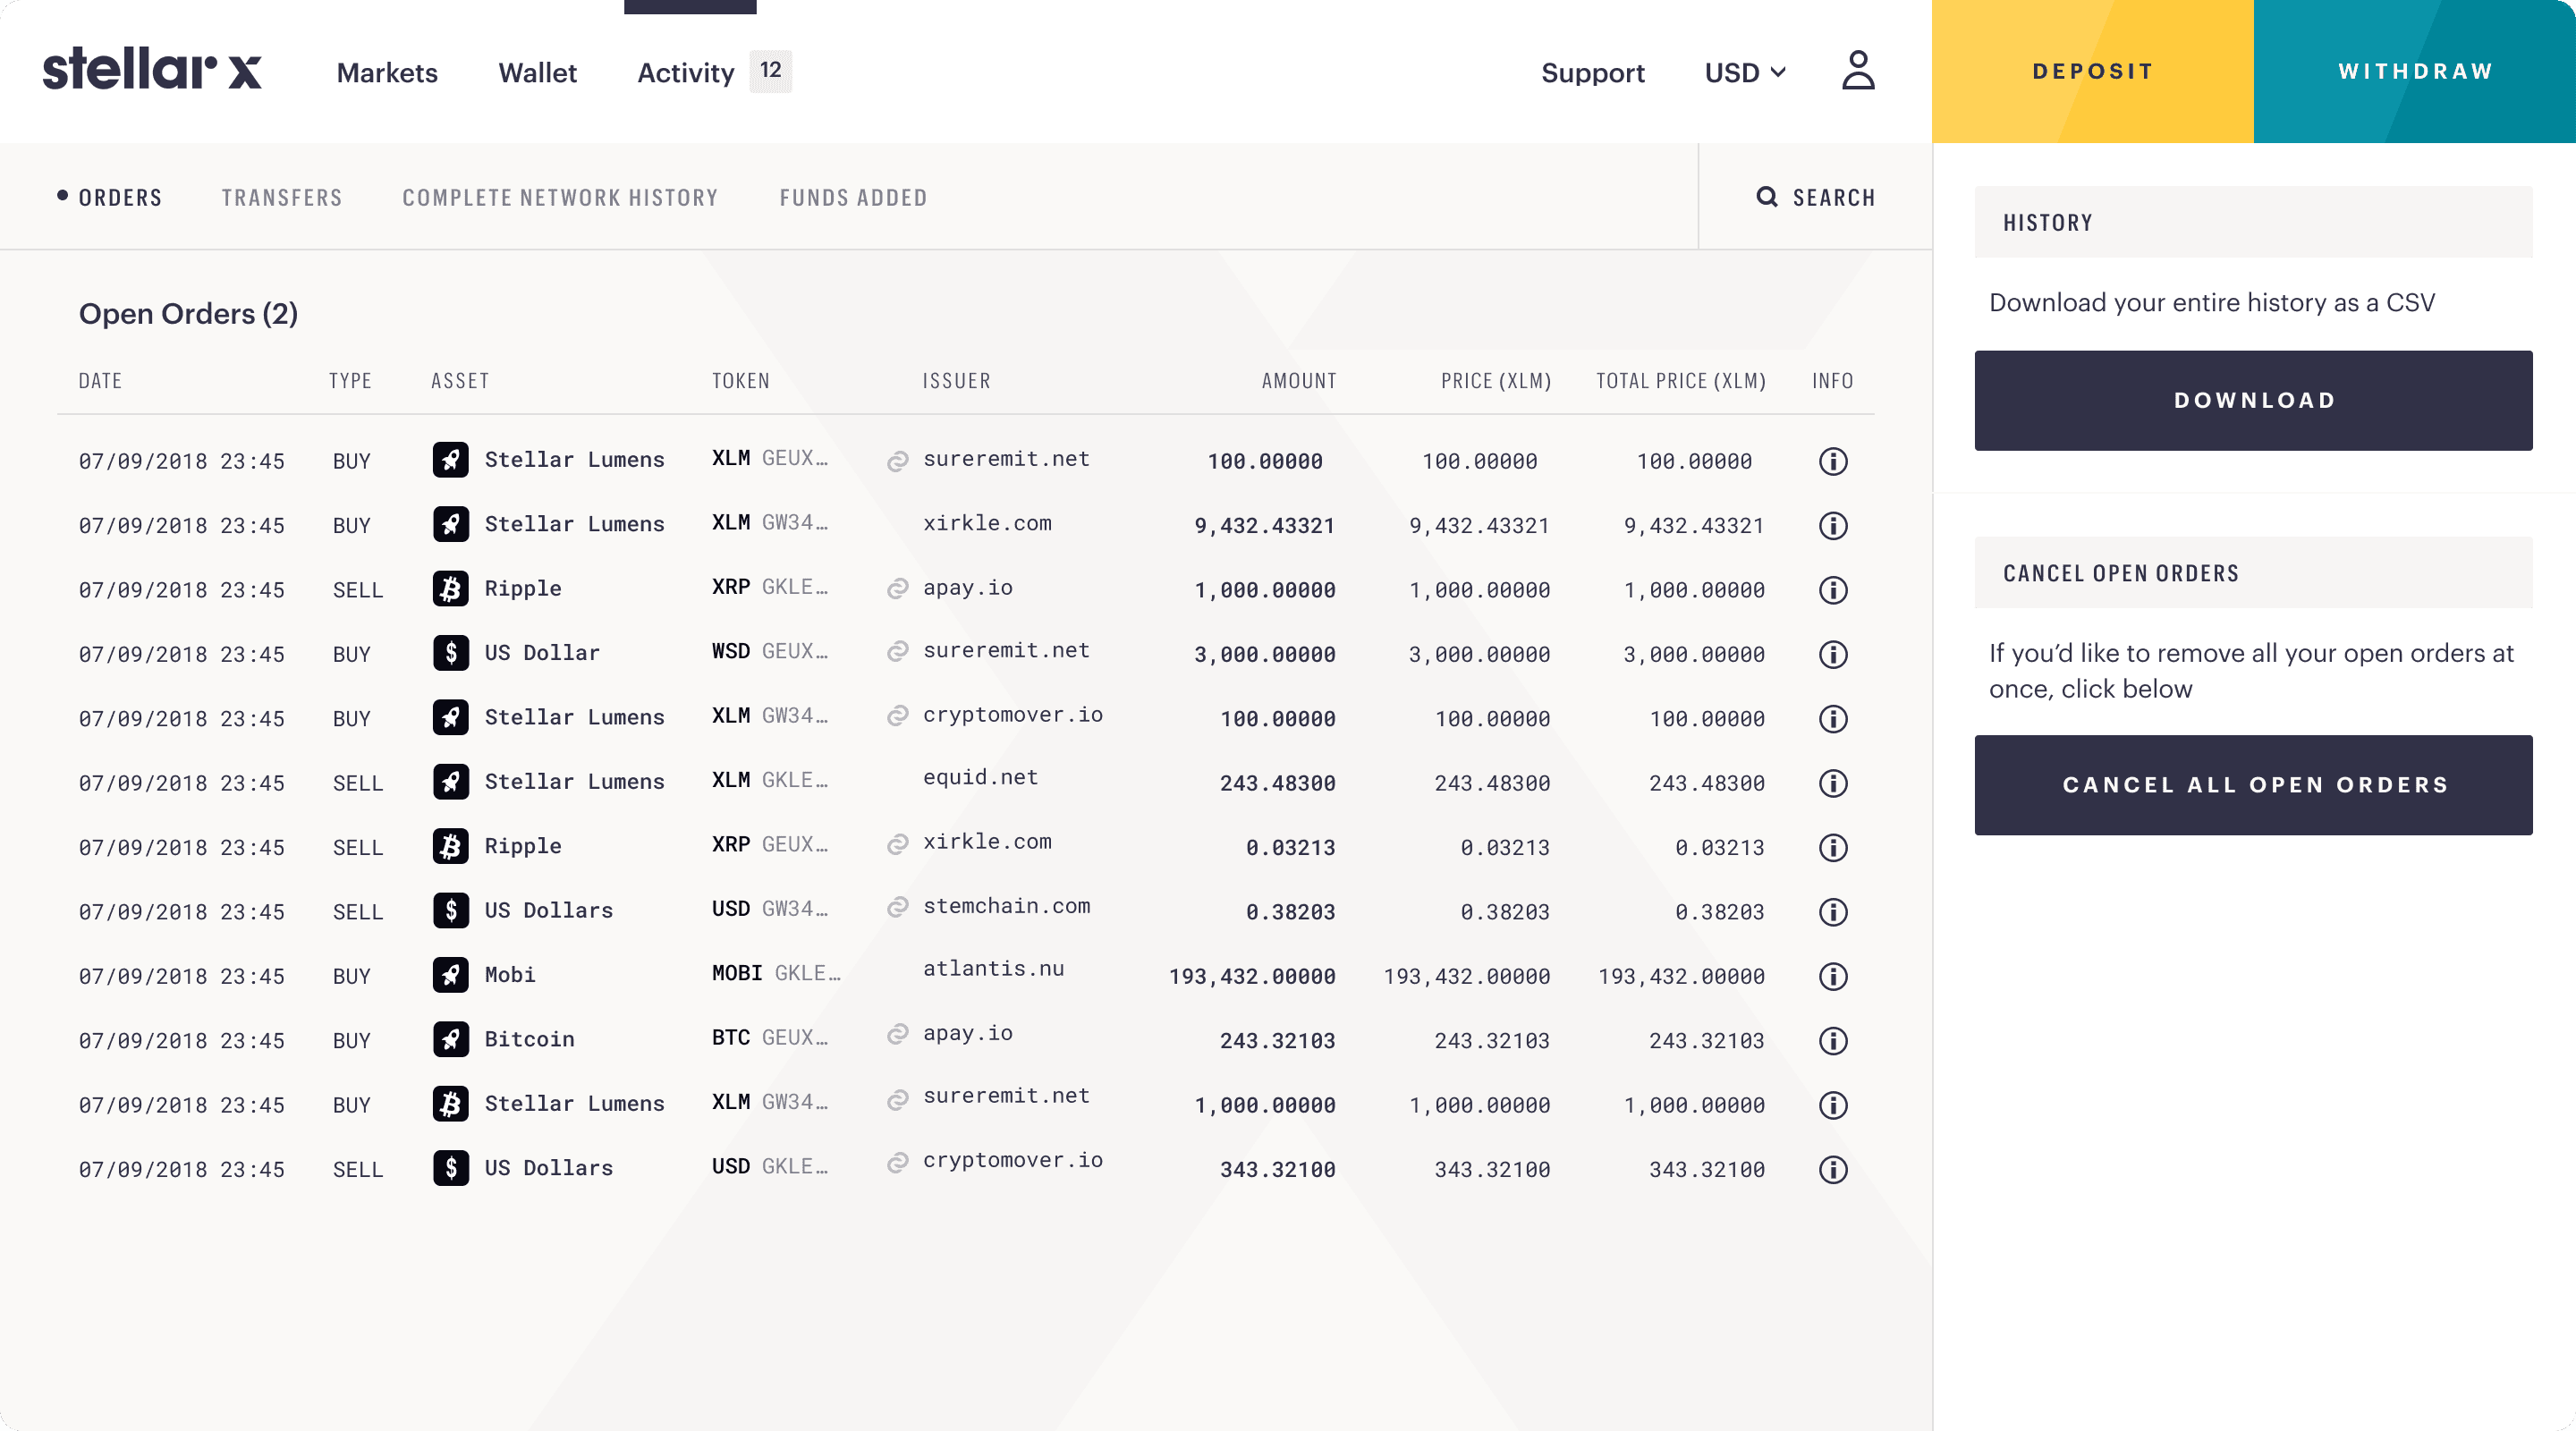Switch to the Transfers tab

tap(282, 198)
